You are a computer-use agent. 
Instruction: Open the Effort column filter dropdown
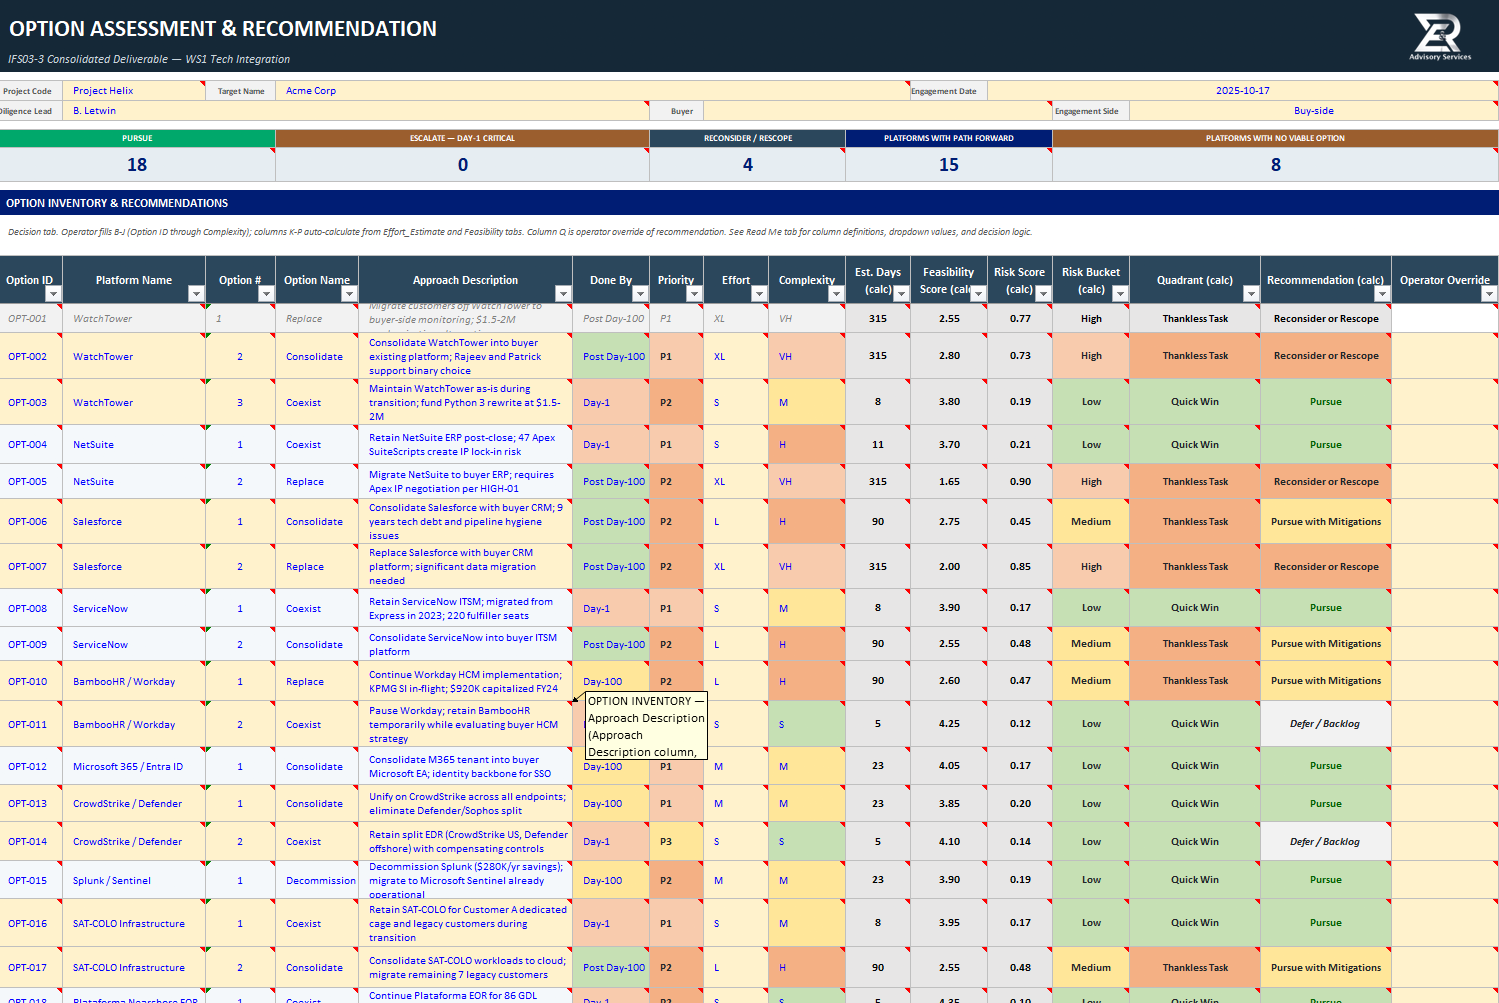pos(759,294)
